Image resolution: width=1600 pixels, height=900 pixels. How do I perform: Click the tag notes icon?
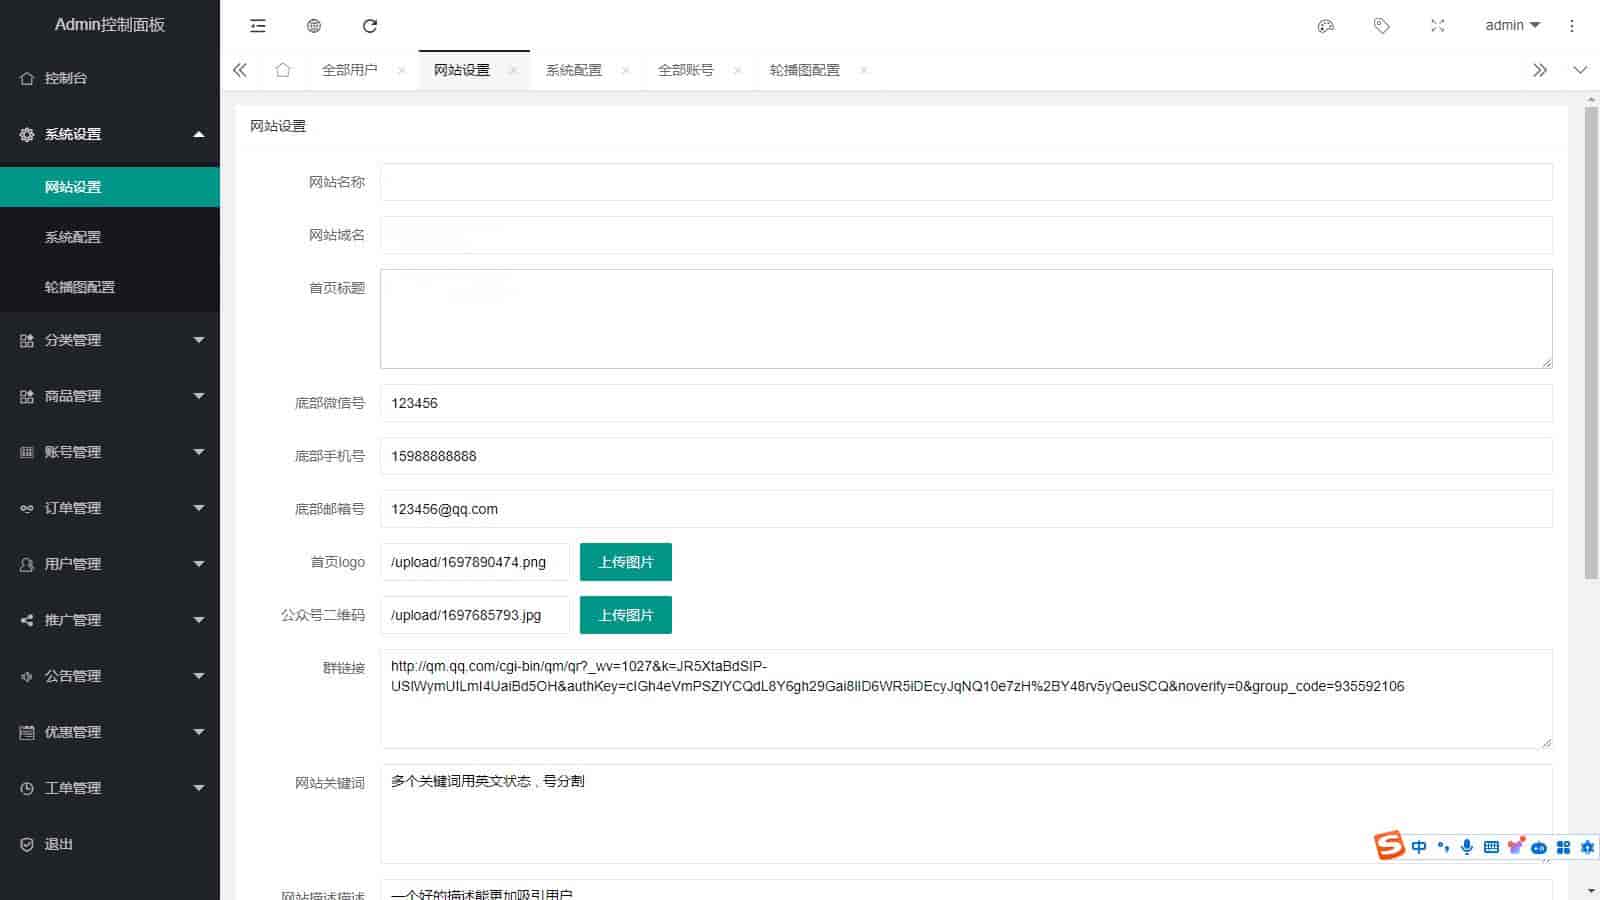[x=1382, y=26]
